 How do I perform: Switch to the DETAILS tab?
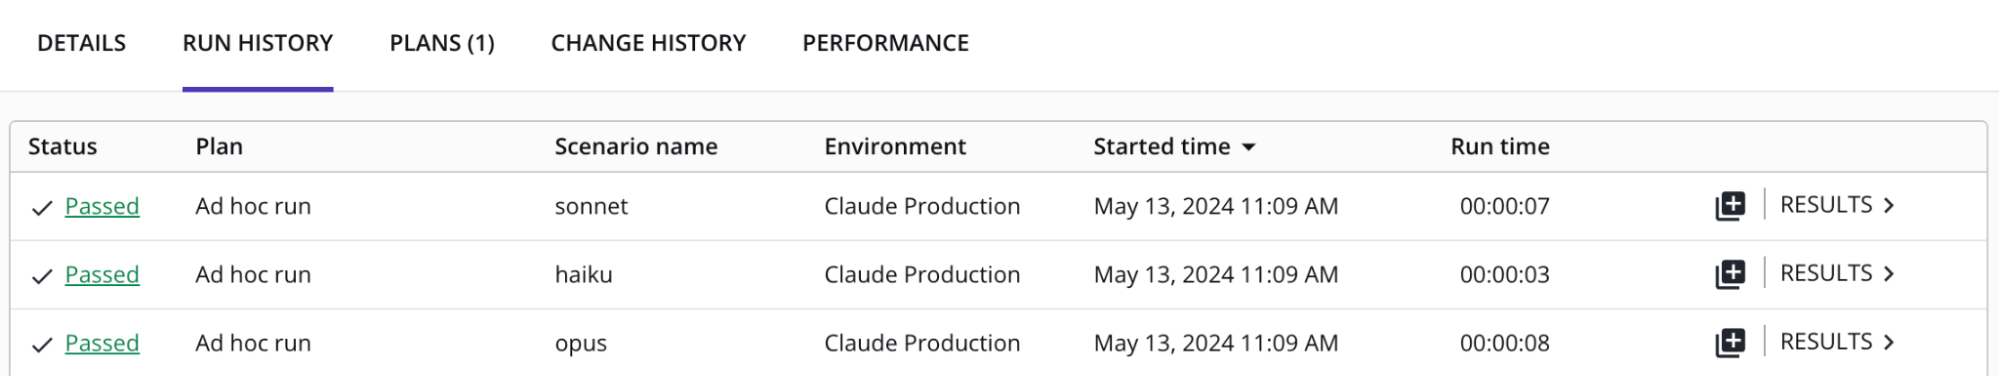click(x=82, y=43)
